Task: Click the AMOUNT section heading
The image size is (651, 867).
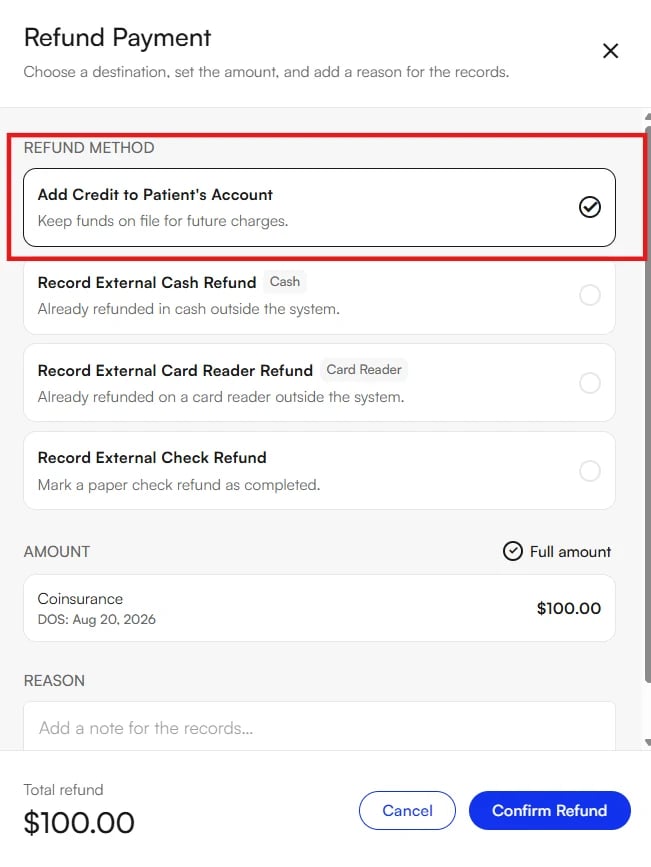Action: tap(57, 552)
